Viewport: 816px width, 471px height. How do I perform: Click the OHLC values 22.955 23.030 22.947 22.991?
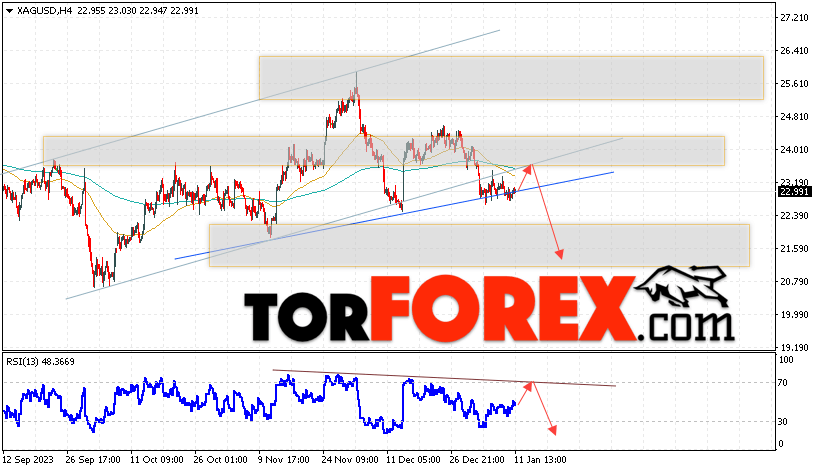pyautogui.click(x=138, y=10)
